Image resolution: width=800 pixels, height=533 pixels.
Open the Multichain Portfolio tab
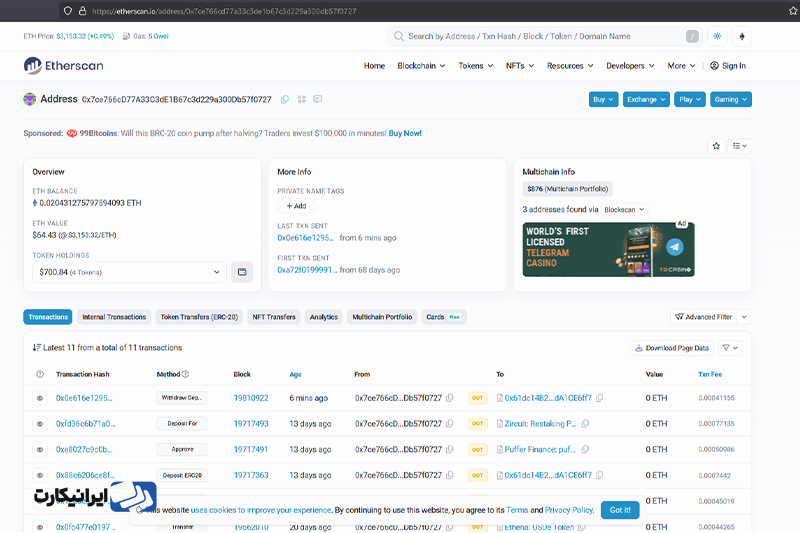382,317
